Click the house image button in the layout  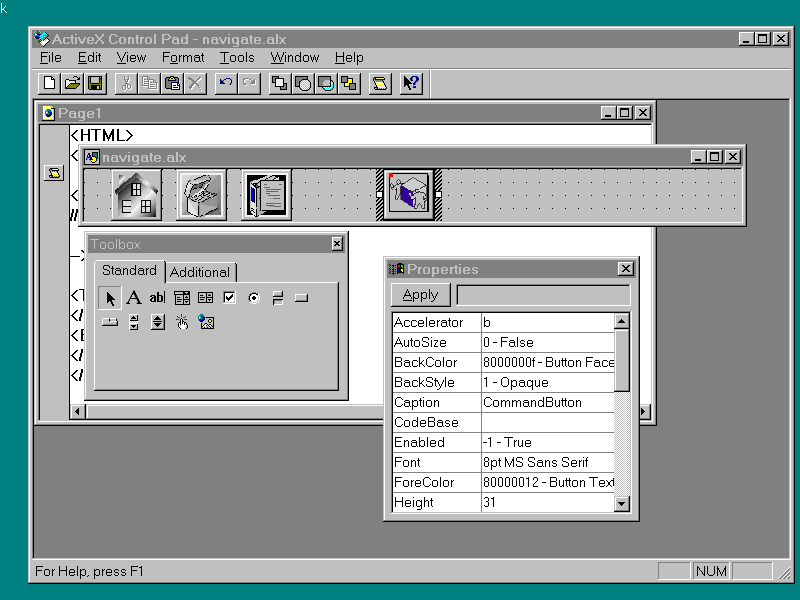click(x=136, y=195)
